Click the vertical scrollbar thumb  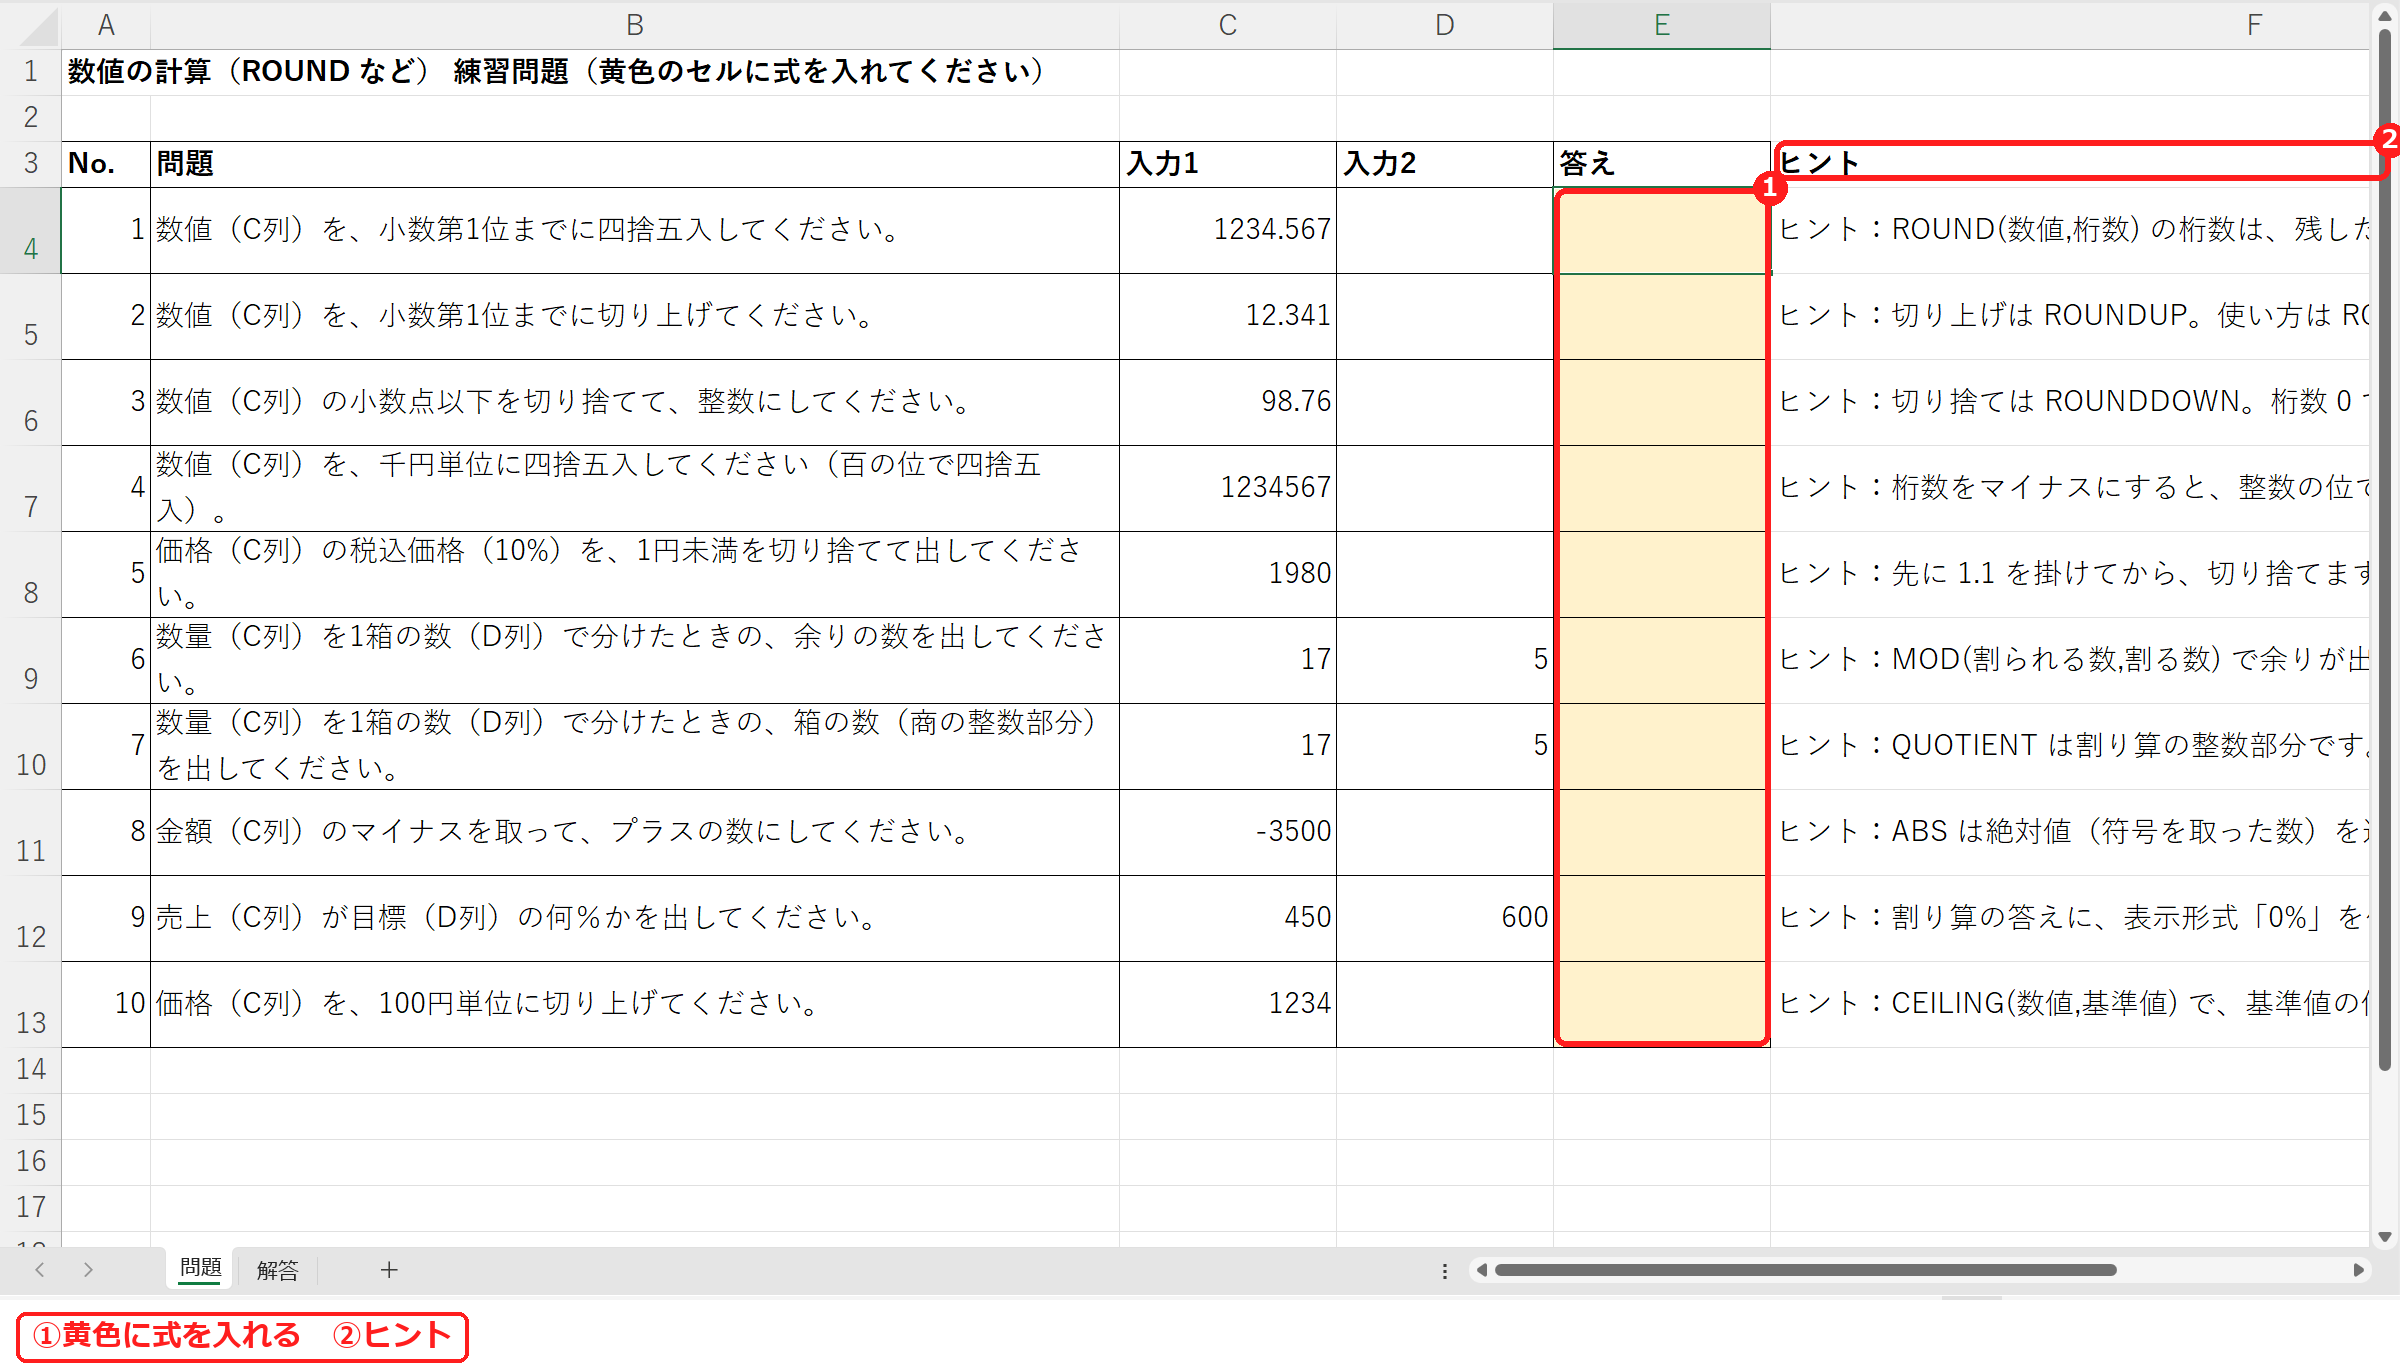pos(2385,550)
